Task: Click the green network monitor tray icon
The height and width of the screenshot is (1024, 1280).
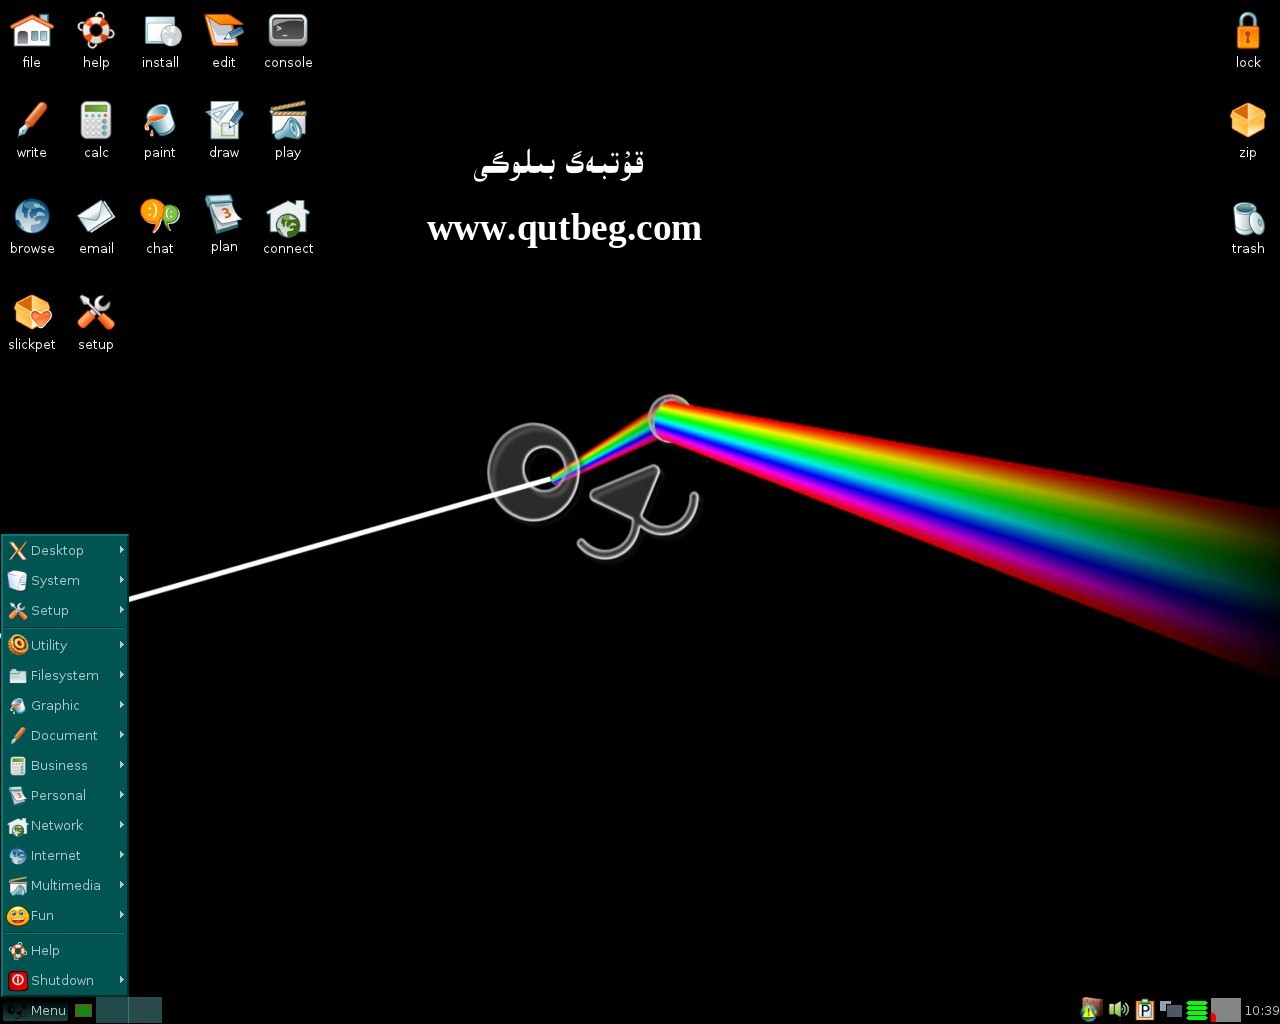Action: (x=1197, y=1010)
